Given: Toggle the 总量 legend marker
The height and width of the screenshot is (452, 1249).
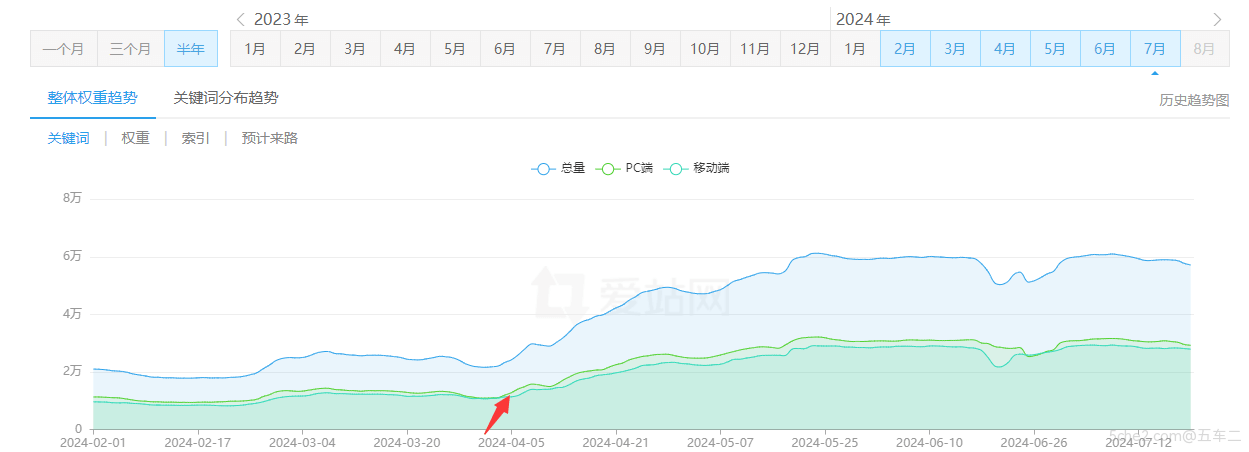Looking at the screenshot, I should [543, 169].
